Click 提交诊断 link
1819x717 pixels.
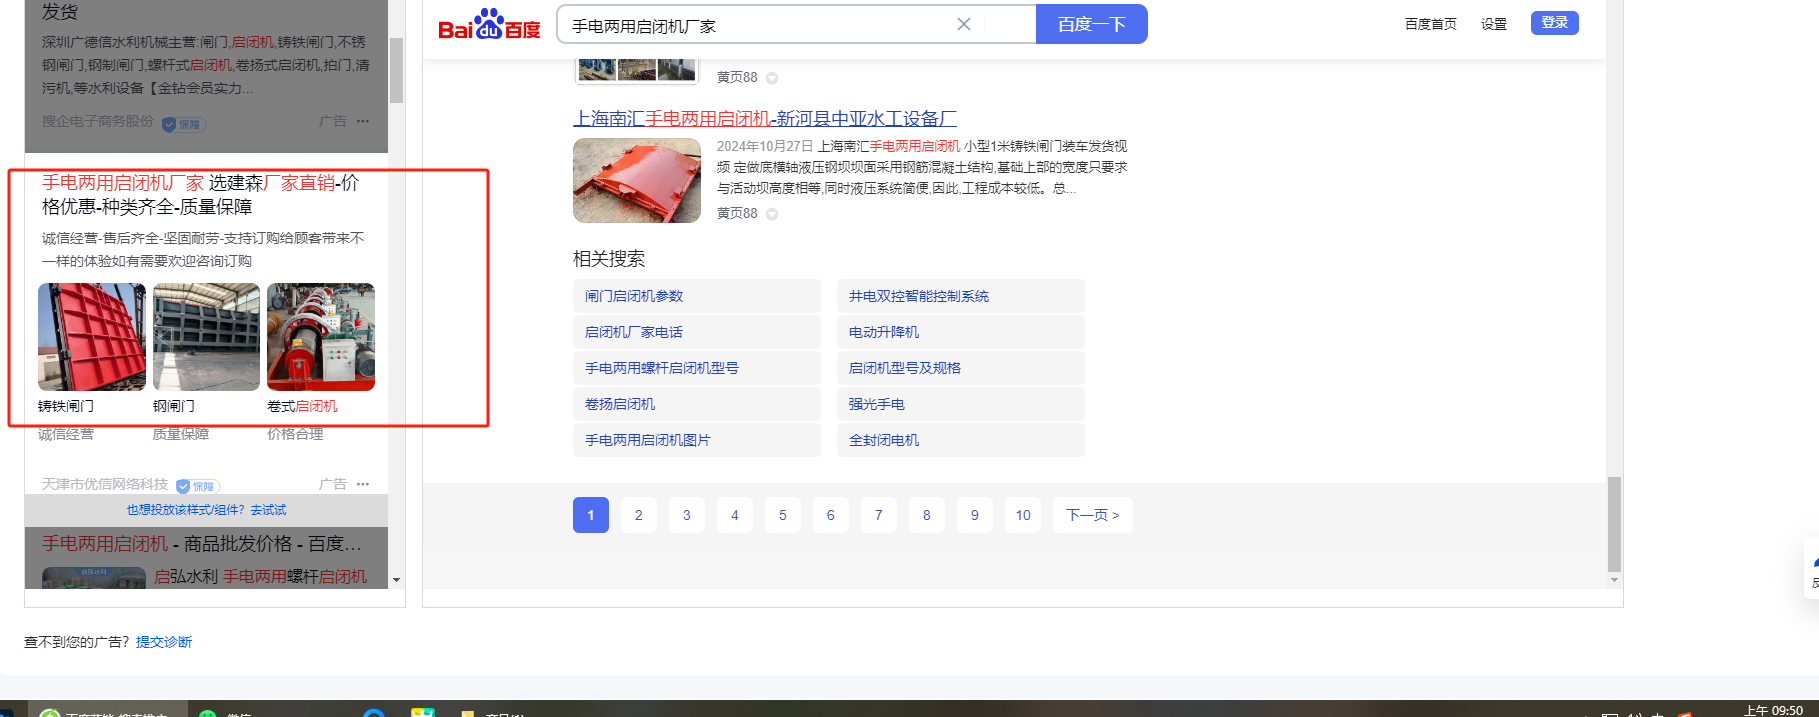164,642
